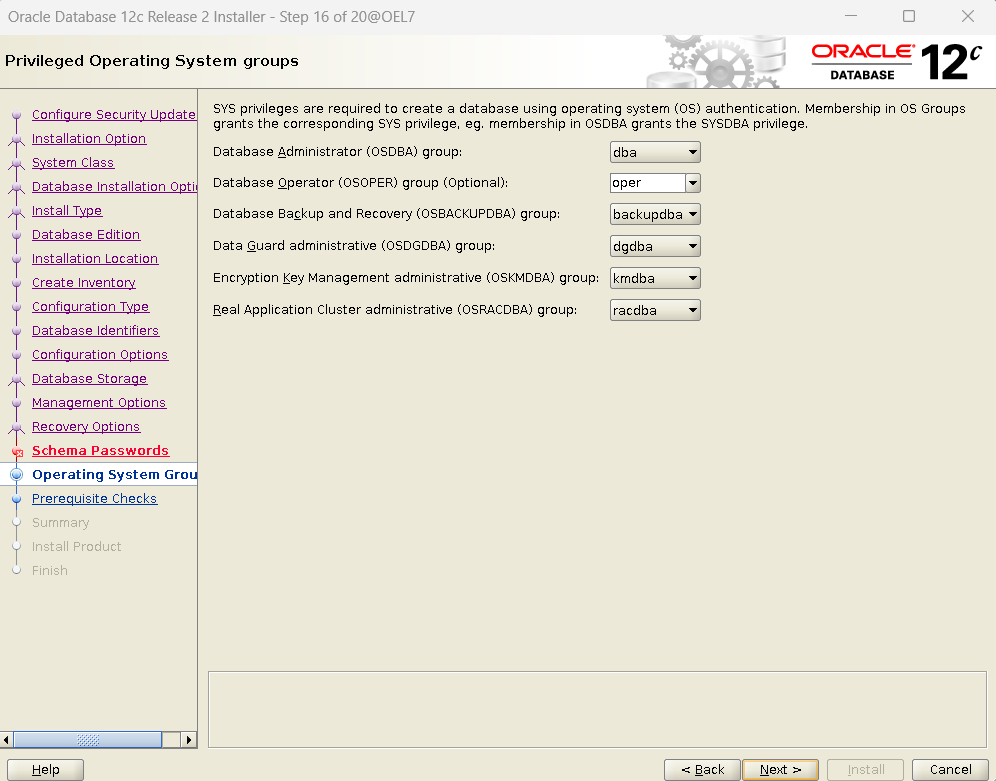Open Configuration Options step
The width and height of the screenshot is (996, 781).
pos(100,355)
